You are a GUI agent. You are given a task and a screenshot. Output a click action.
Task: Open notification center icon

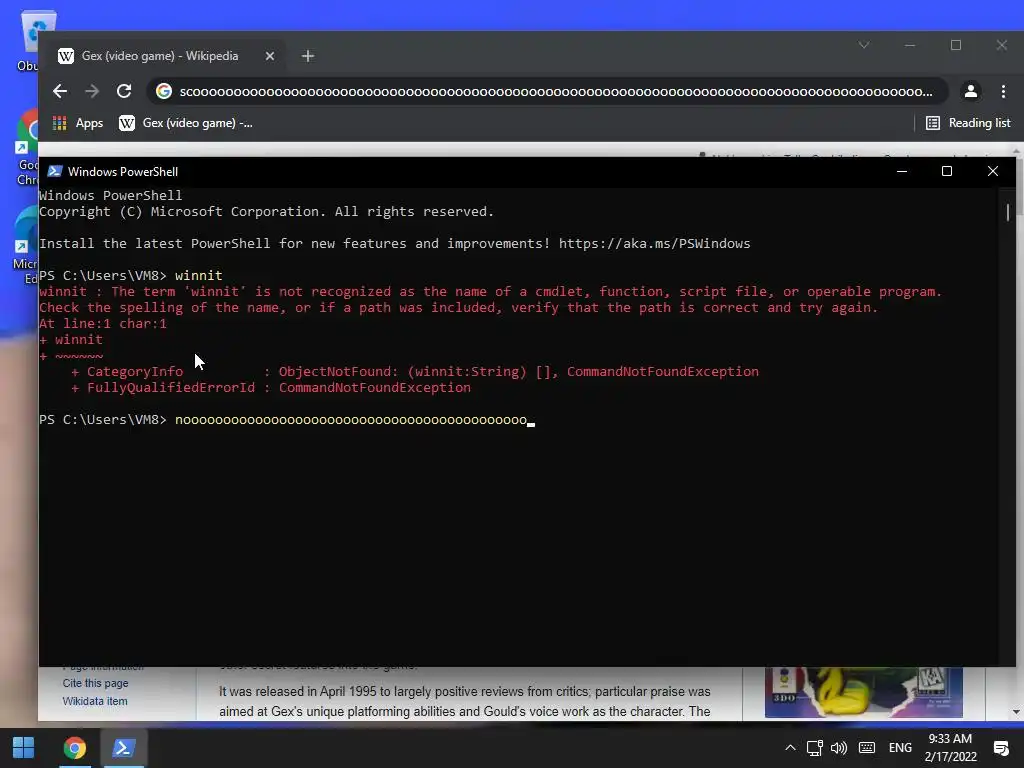click(x=1001, y=748)
